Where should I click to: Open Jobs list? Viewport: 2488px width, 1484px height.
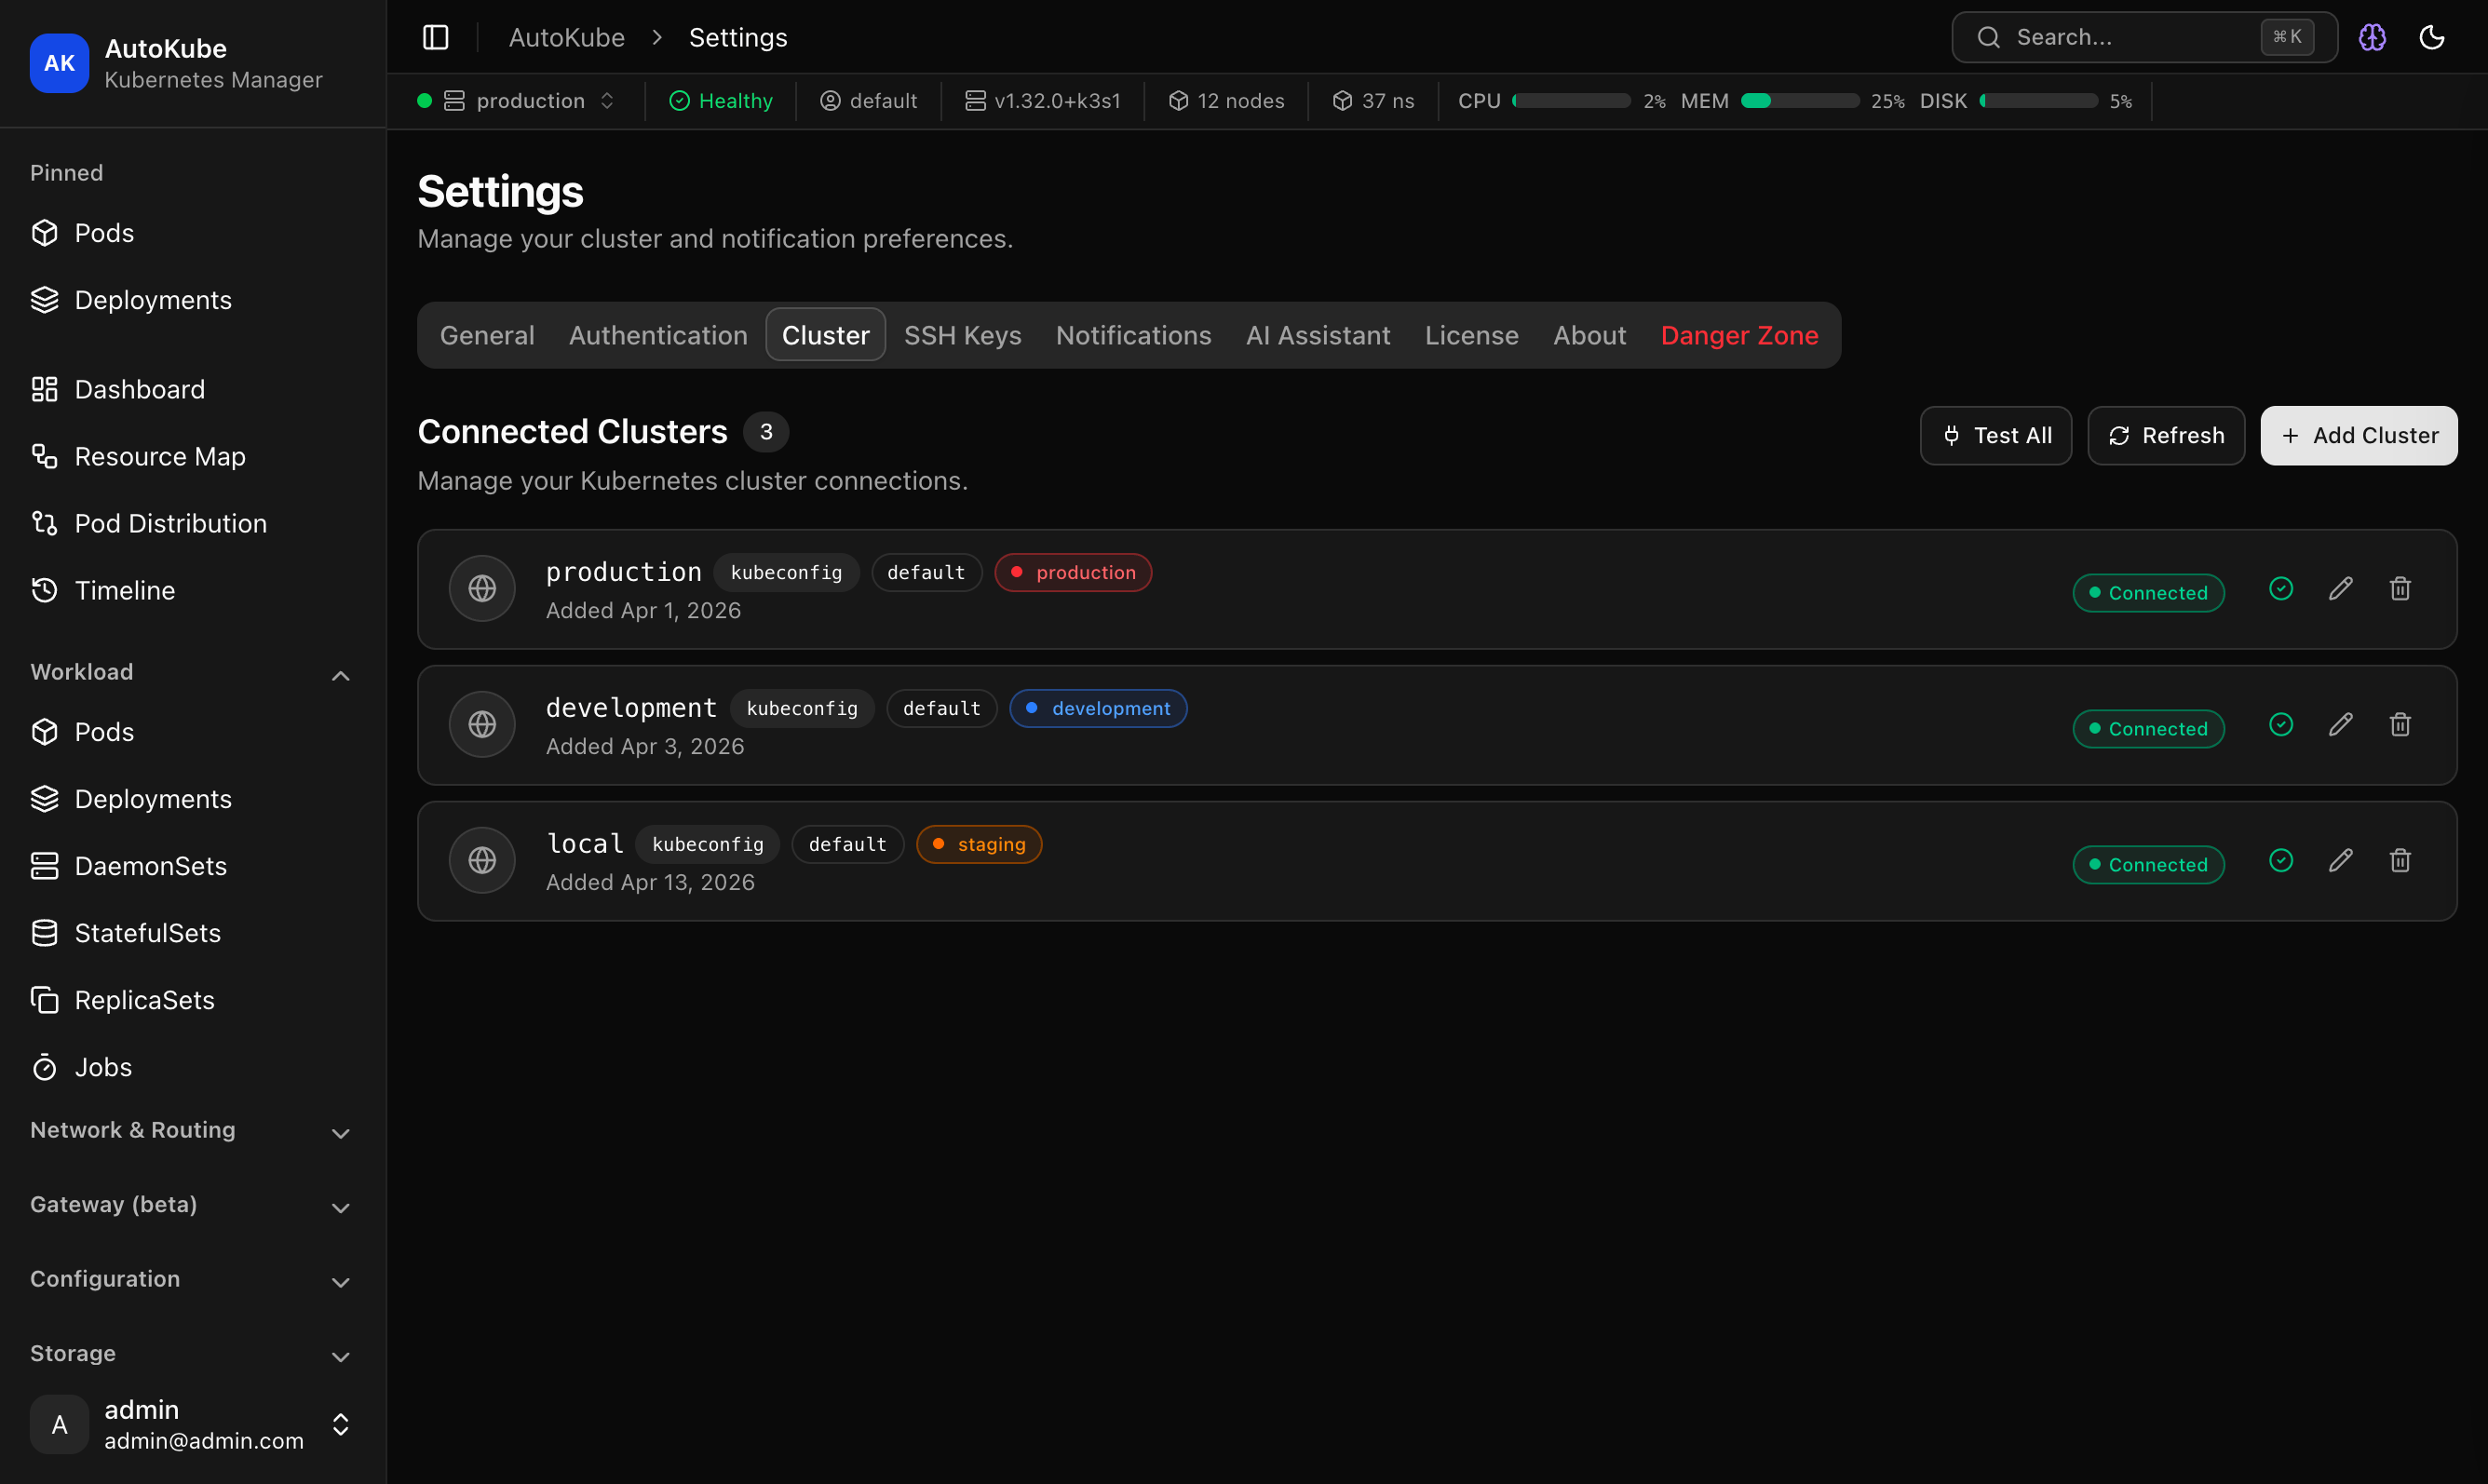coord(193,1067)
